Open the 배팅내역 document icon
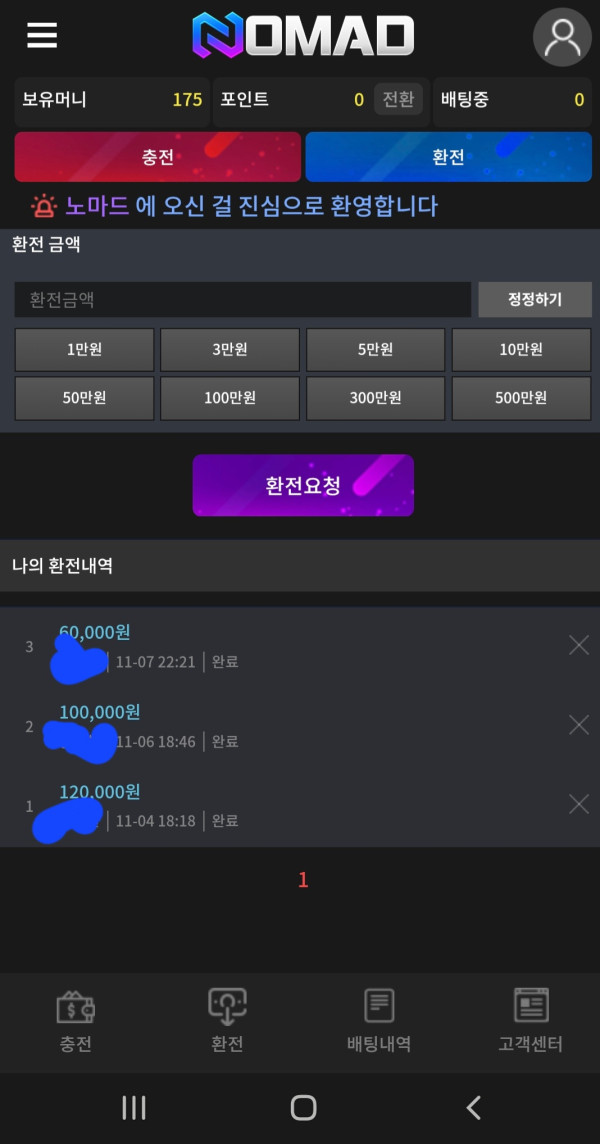This screenshot has height=1144, width=600. point(379,1006)
